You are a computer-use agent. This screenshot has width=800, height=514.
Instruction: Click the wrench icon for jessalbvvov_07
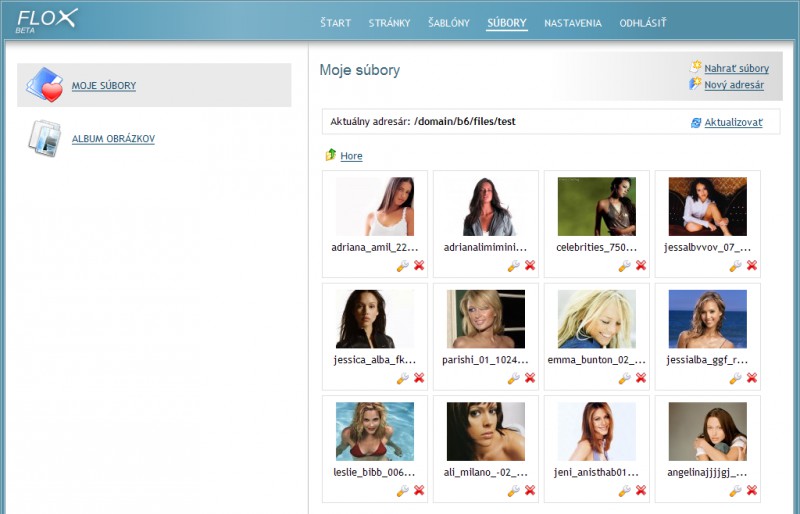[x=735, y=265]
